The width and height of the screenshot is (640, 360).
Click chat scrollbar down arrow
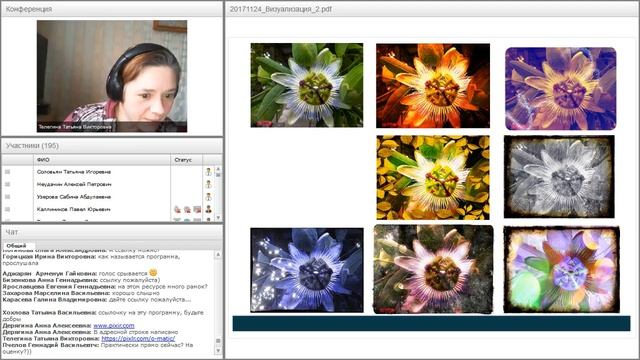coord(218,351)
